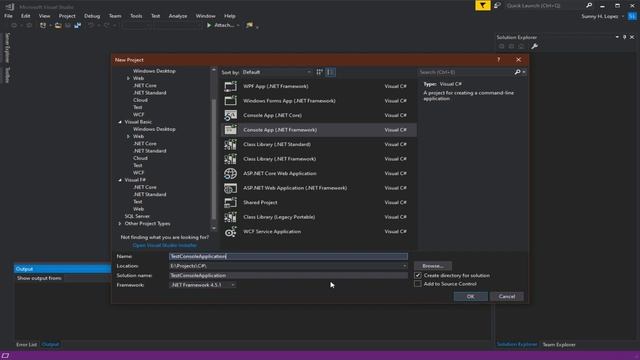
Task: Switch templates to small icons view
Action: 320,72
